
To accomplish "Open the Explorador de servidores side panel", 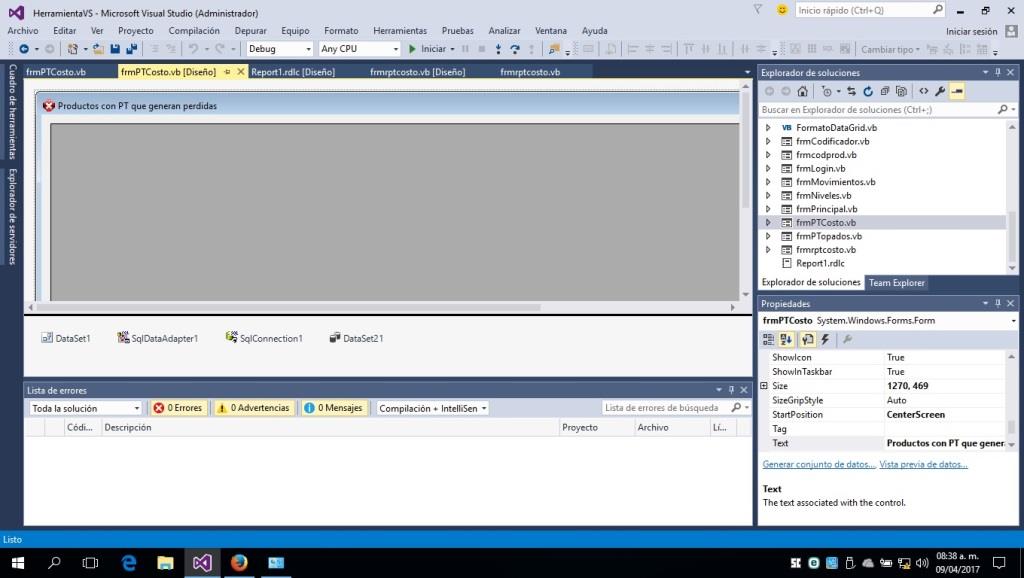I will point(12,216).
